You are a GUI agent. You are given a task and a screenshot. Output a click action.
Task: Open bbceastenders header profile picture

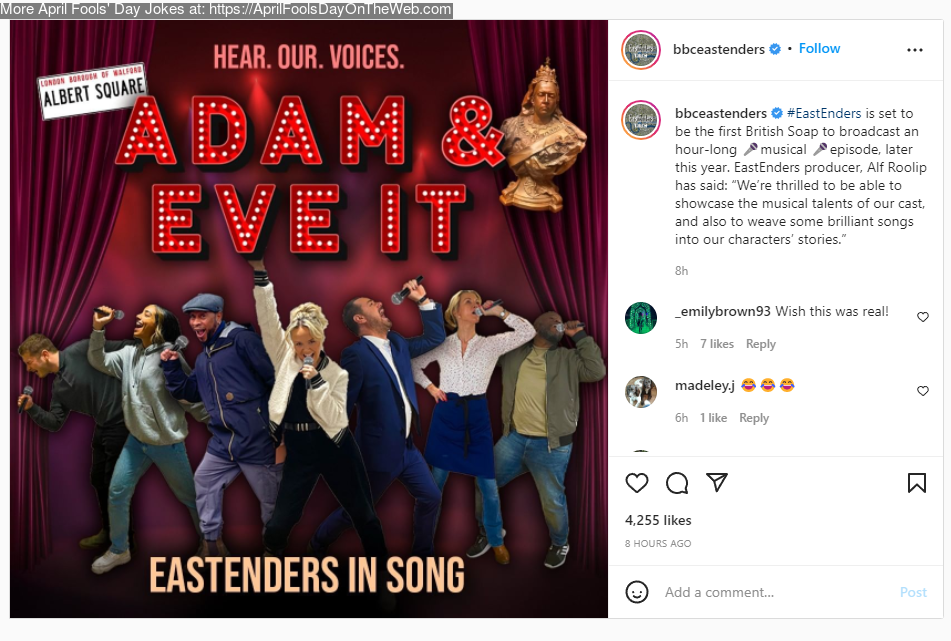coord(641,50)
